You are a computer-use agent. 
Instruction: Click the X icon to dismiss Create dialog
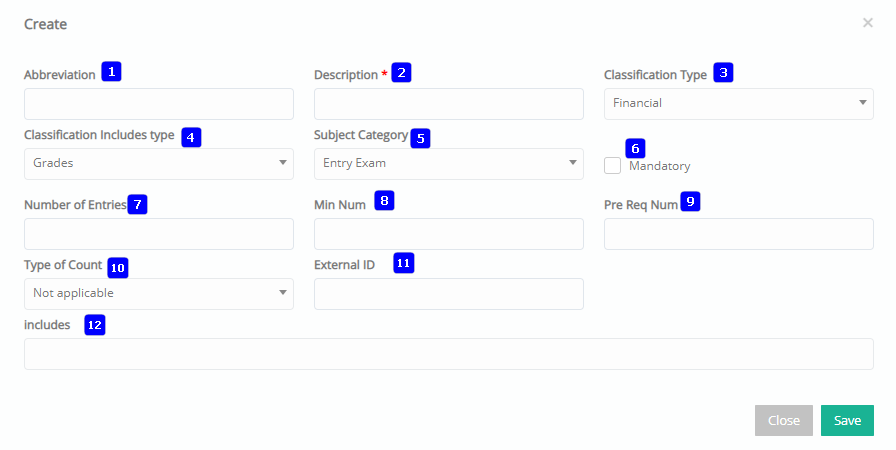point(867,23)
